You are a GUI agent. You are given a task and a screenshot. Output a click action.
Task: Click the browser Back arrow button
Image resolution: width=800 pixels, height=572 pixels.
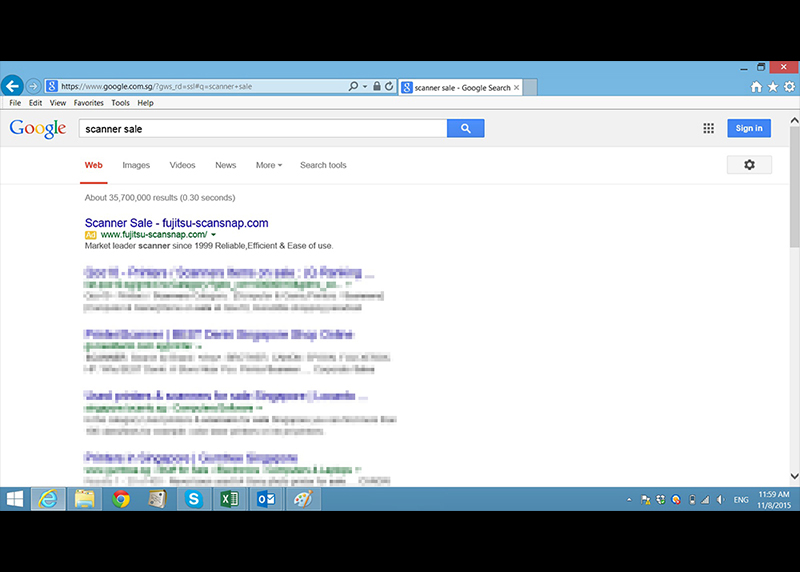tap(12, 86)
